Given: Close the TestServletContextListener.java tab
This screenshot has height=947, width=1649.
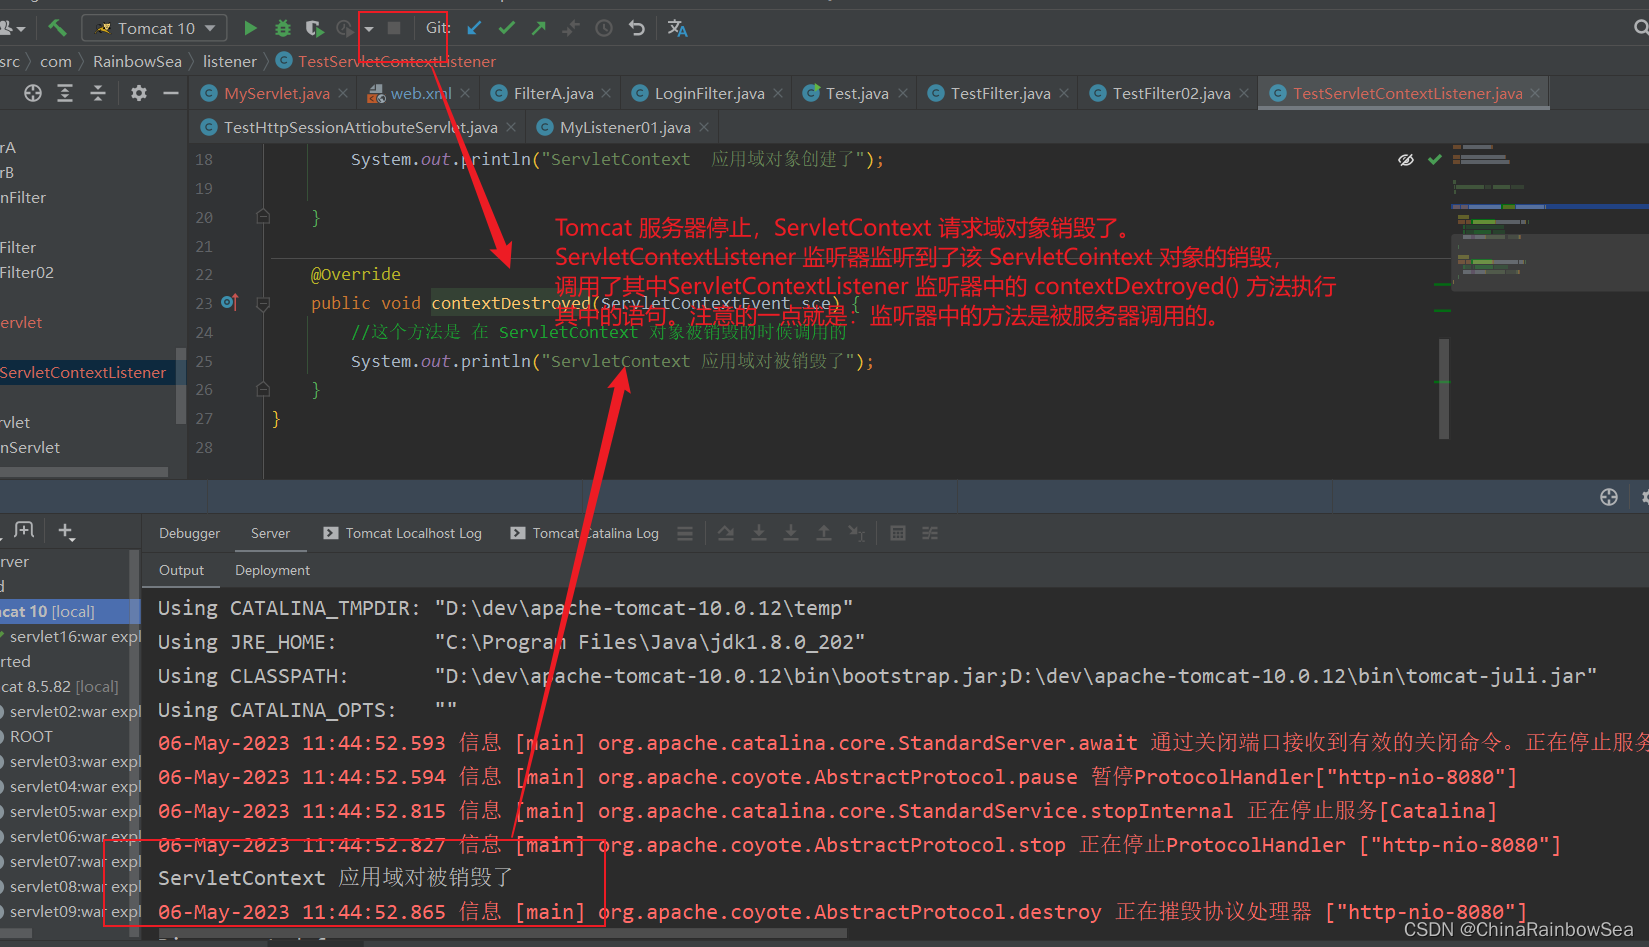Looking at the screenshot, I should [x=1535, y=93].
